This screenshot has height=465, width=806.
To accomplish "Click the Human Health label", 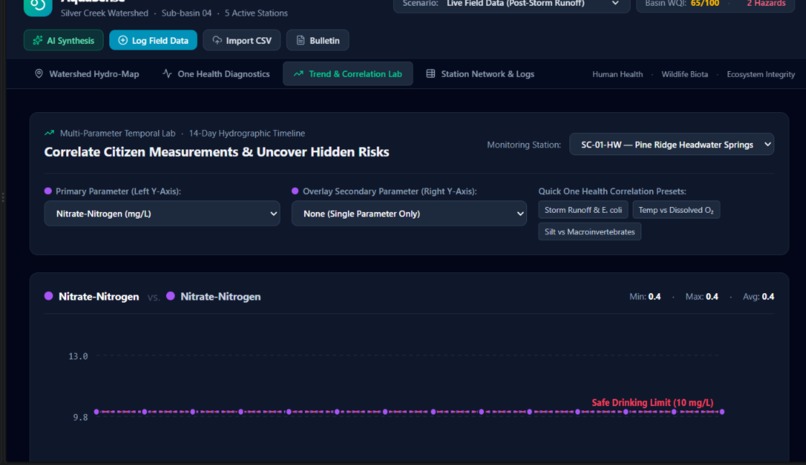I will tap(617, 74).
